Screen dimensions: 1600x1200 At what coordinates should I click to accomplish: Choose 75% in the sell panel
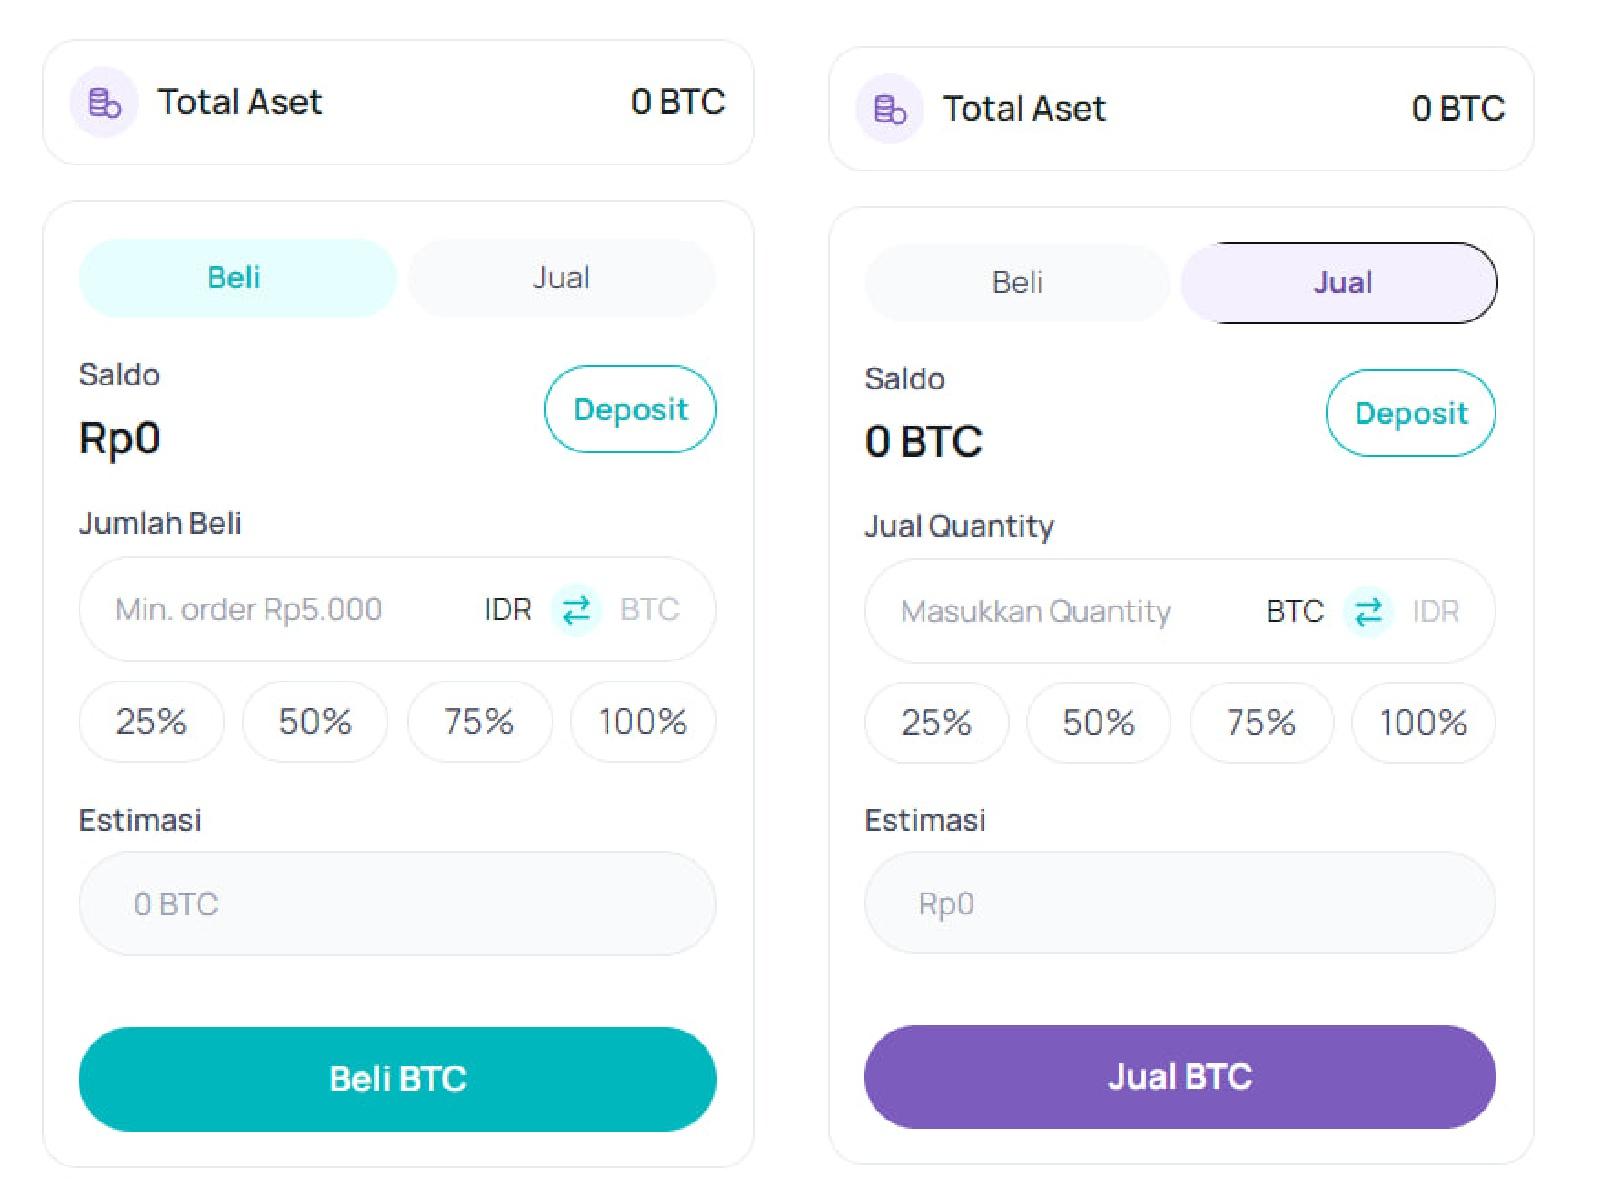[1261, 722]
